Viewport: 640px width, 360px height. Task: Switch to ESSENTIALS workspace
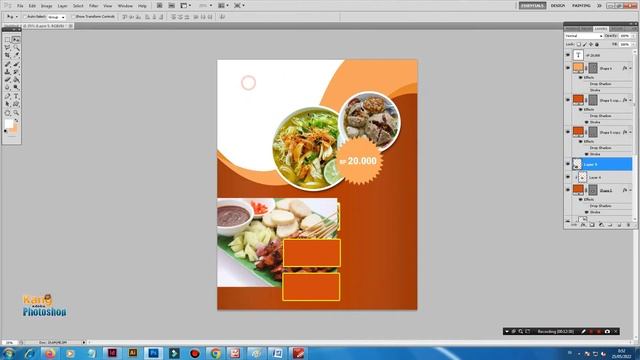pos(532,6)
